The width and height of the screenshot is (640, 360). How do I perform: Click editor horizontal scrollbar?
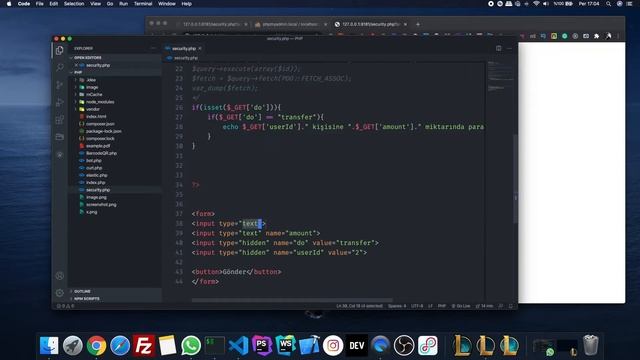pos(292,300)
